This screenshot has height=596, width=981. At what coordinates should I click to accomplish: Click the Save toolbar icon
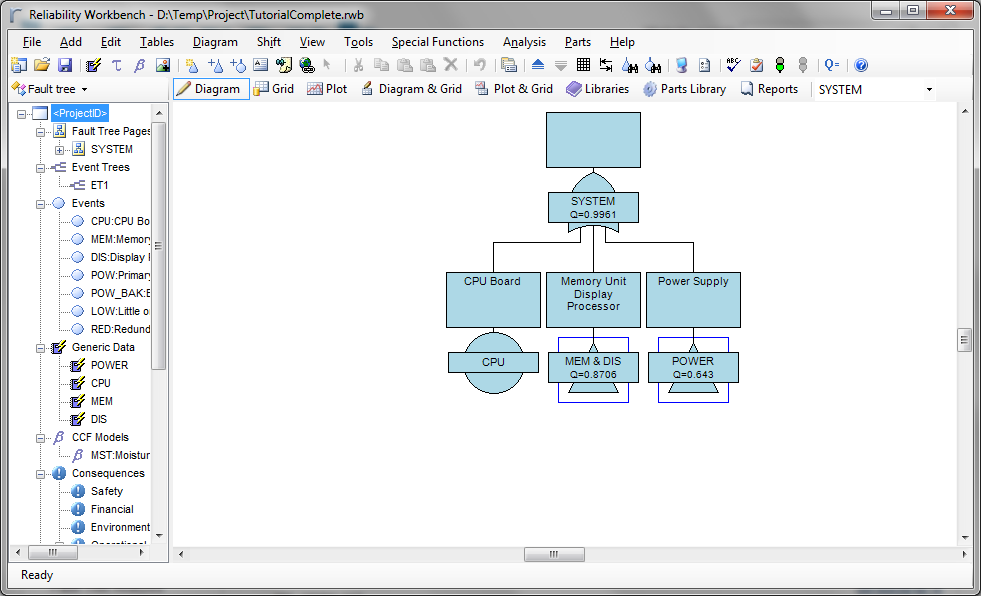64,64
